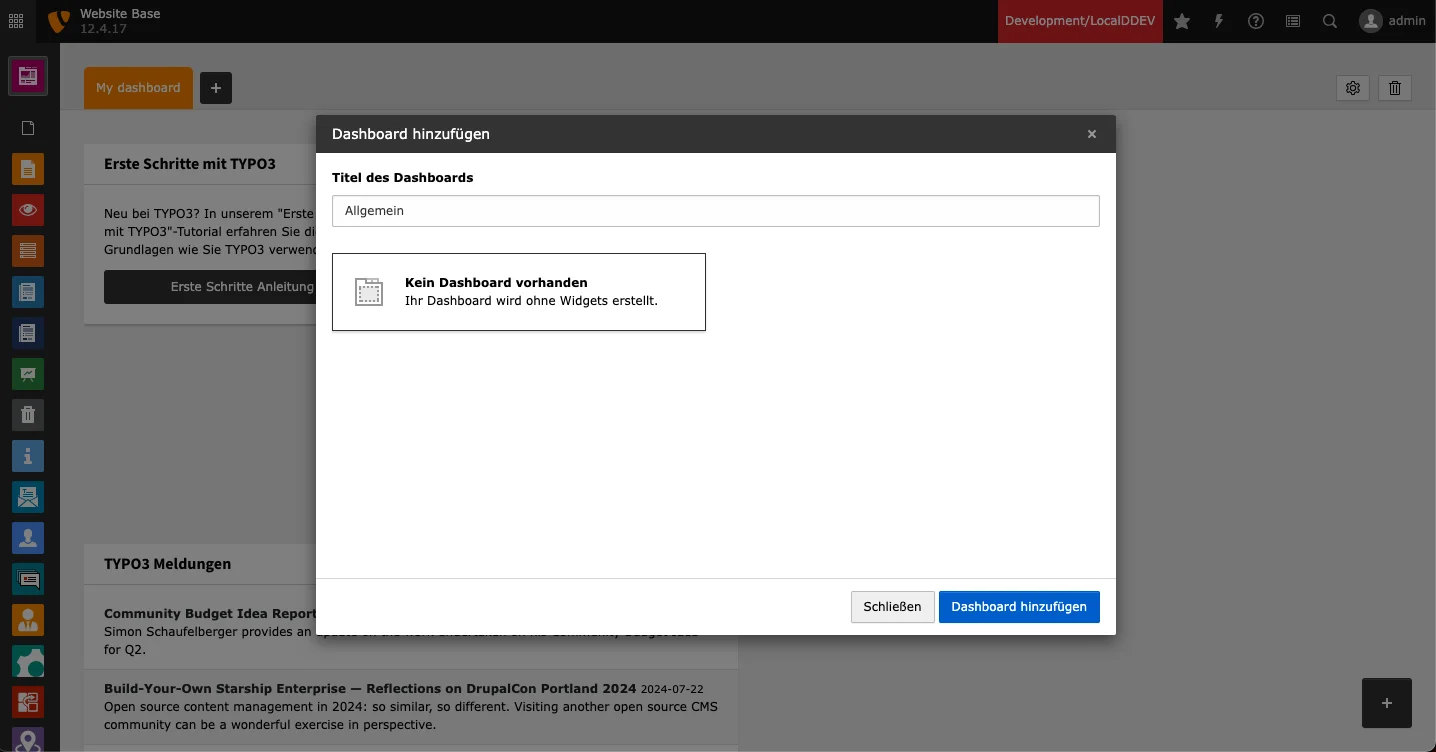Click the dashboard title field containing 'Allgemein'
Screen dimensions: 1436x752
coord(715,211)
